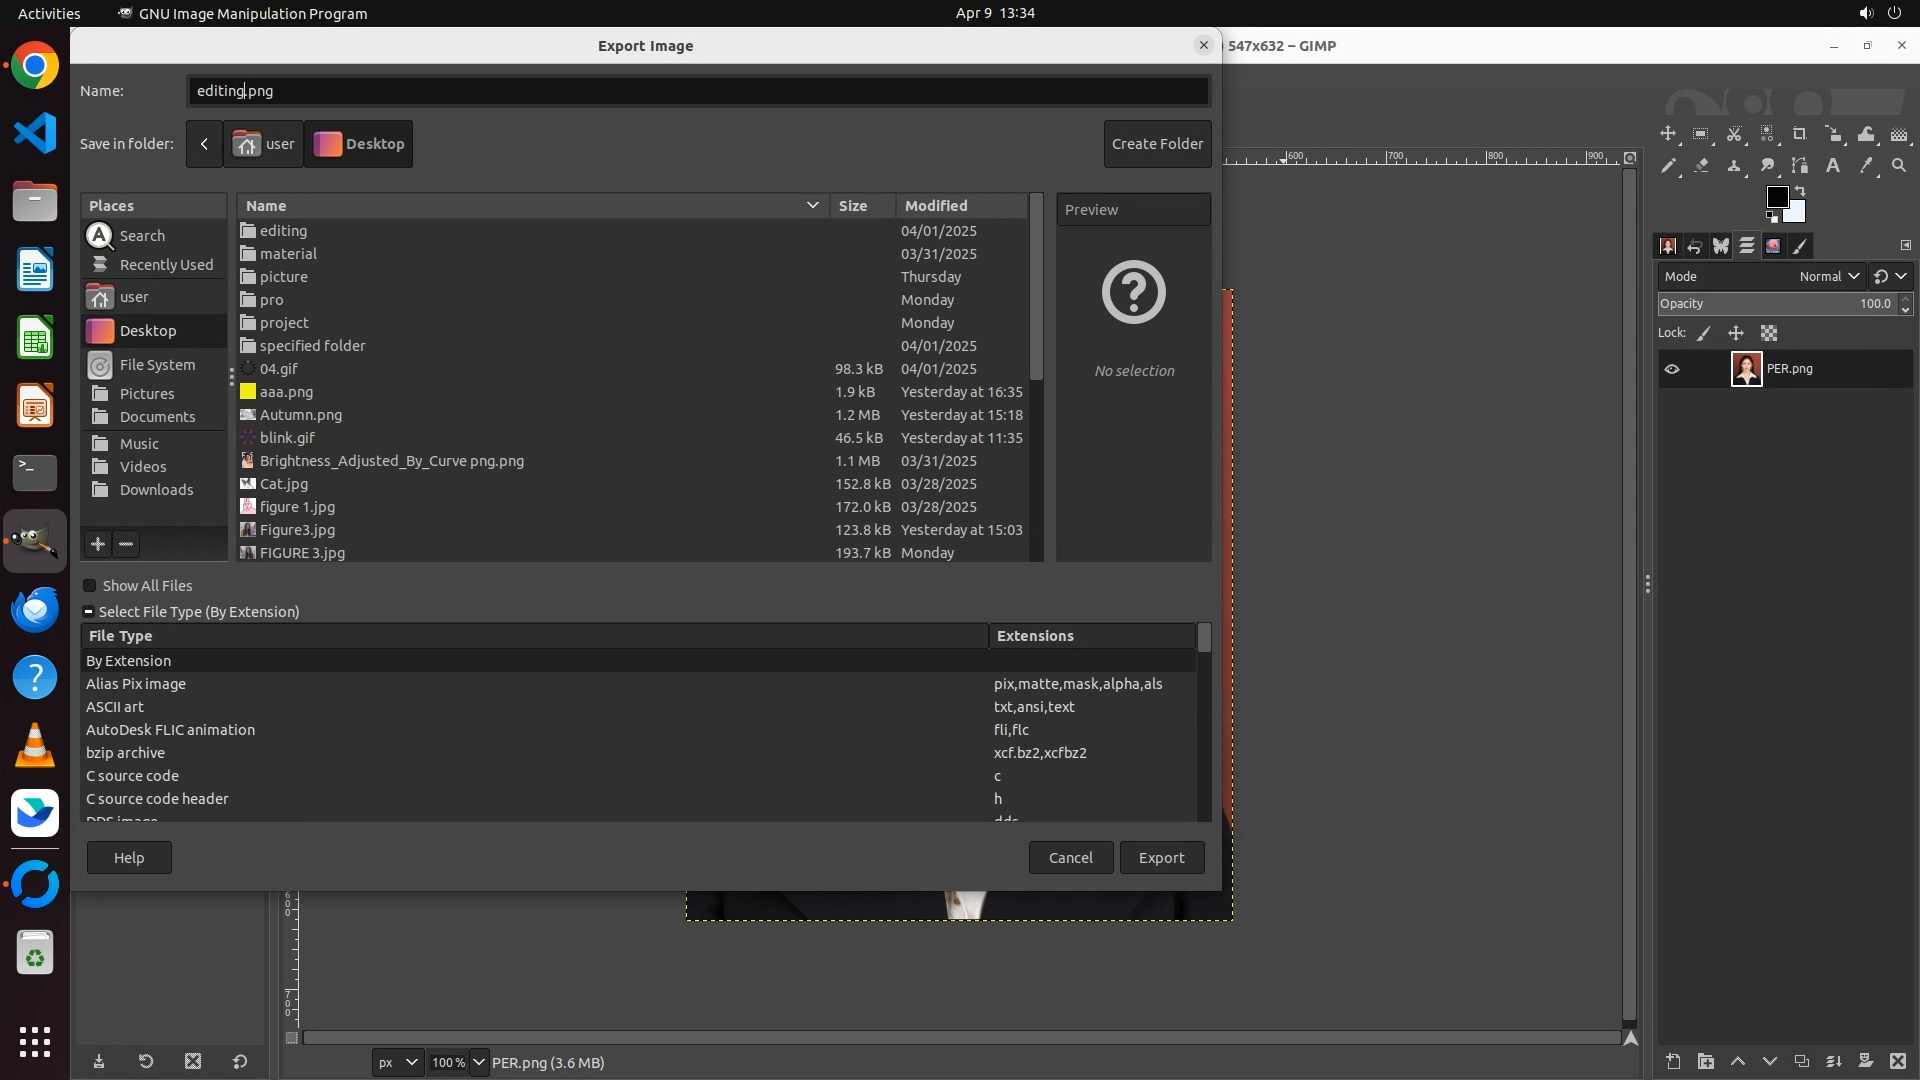Switch to the Layers tab
The width and height of the screenshot is (1920, 1080).
tap(1747, 246)
